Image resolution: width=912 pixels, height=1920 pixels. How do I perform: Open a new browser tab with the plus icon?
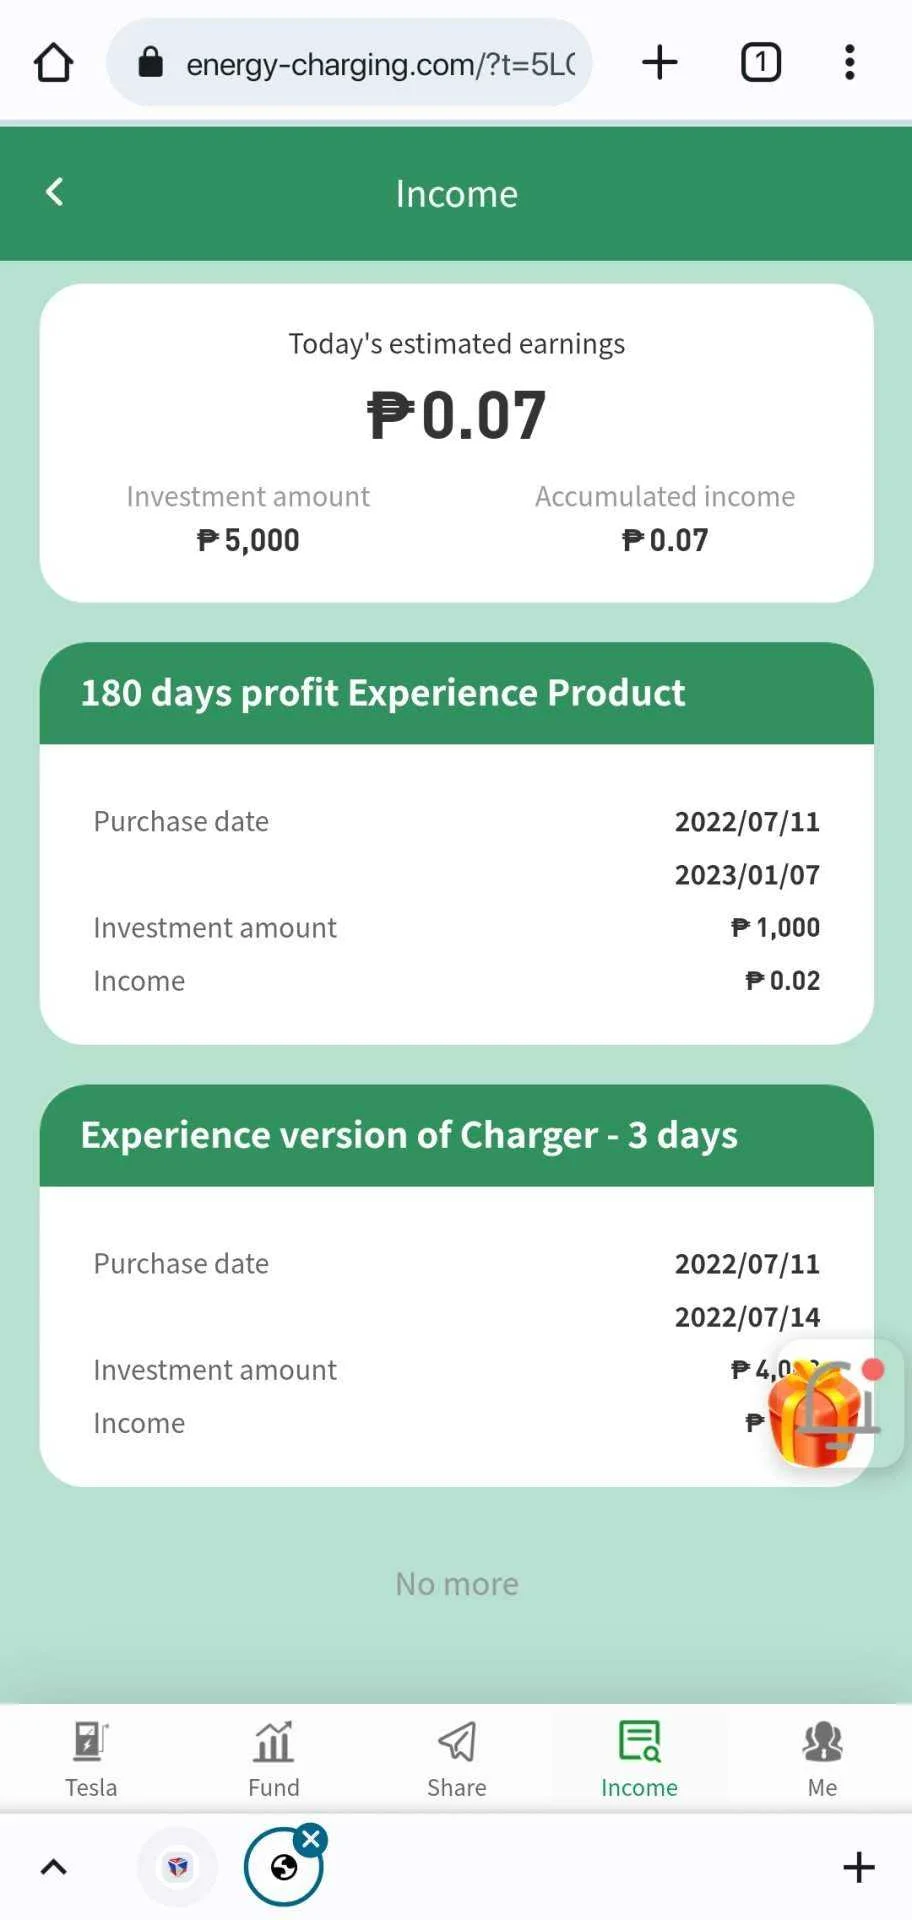pos(659,62)
